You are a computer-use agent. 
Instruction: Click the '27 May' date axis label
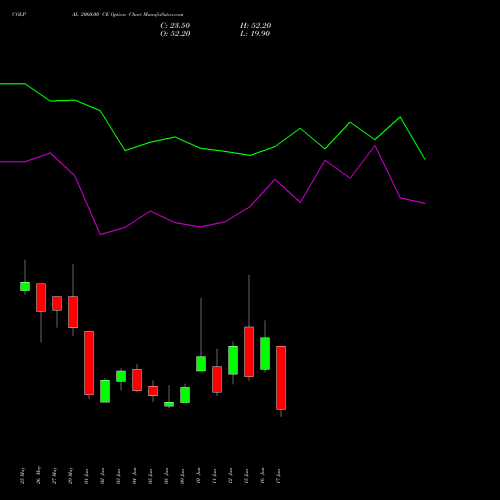click(54, 476)
